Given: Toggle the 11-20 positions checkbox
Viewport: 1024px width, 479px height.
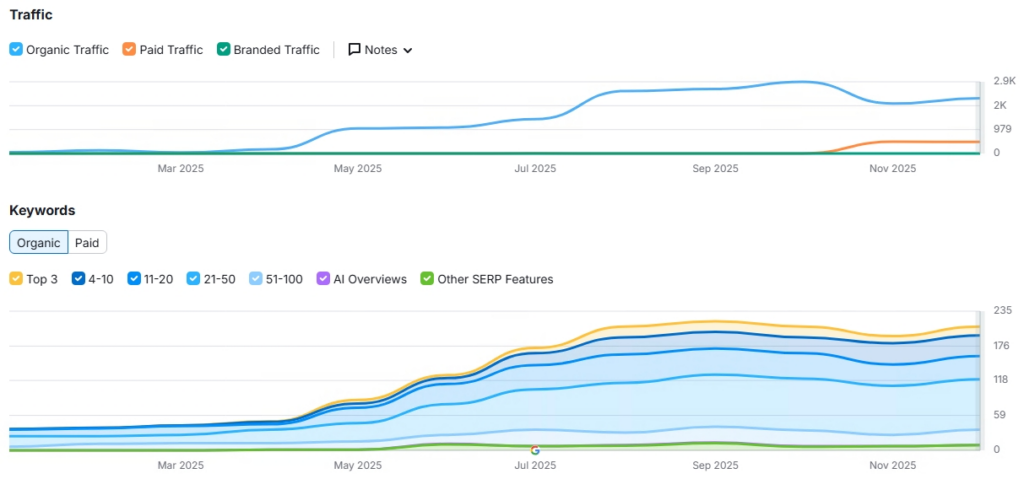Looking at the screenshot, I should pyautogui.click(x=134, y=279).
